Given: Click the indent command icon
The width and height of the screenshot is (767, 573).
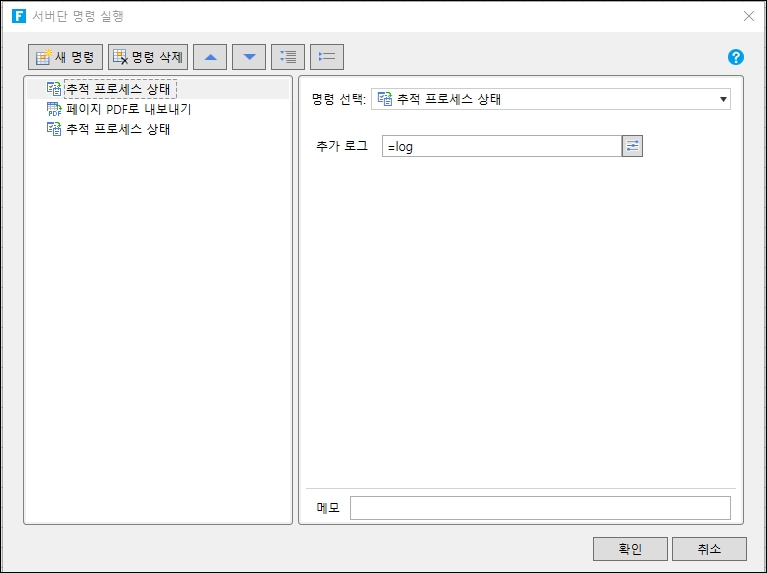Looking at the screenshot, I should (x=288, y=57).
